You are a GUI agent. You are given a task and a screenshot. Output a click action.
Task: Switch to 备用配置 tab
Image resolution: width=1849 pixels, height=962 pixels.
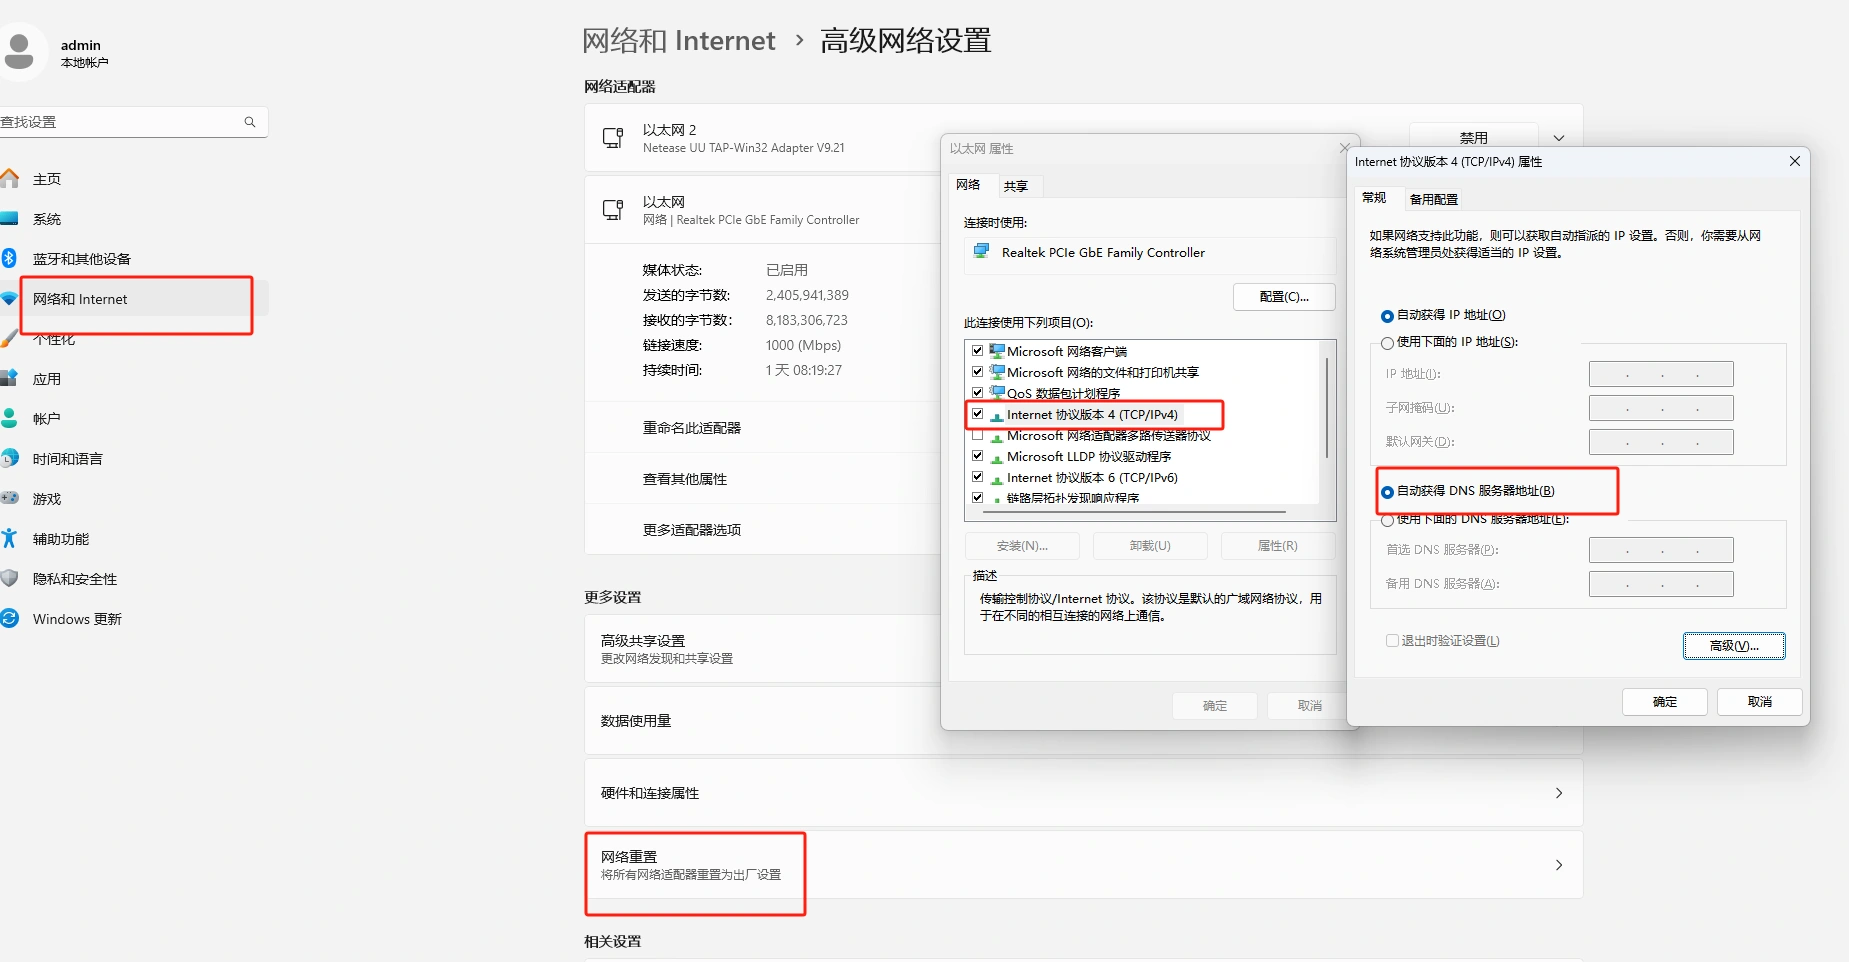point(1434,199)
